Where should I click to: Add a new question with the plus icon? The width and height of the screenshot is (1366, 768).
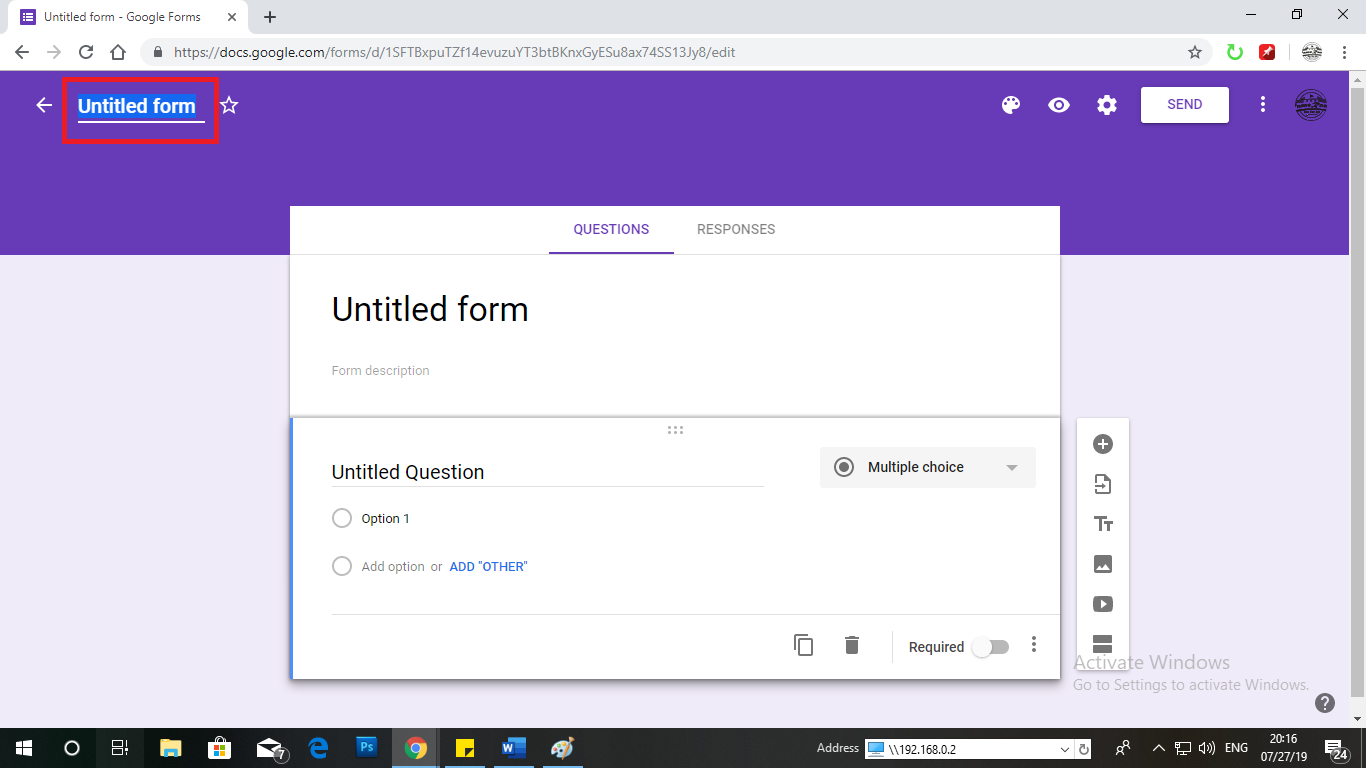pyautogui.click(x=1101, y=443)
